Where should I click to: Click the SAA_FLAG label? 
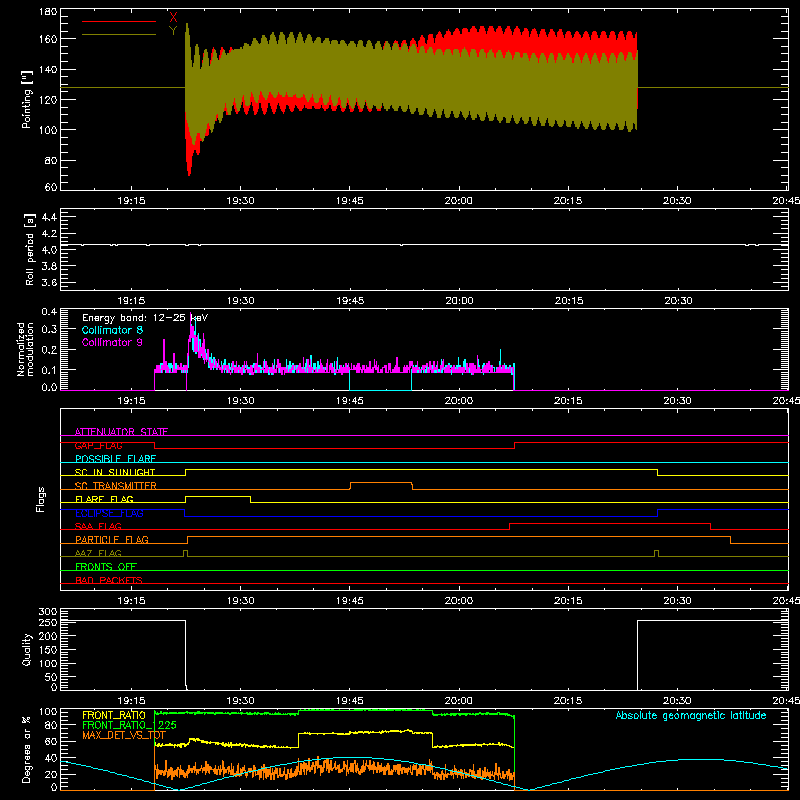pyautogui.click(x=98, y=526)
